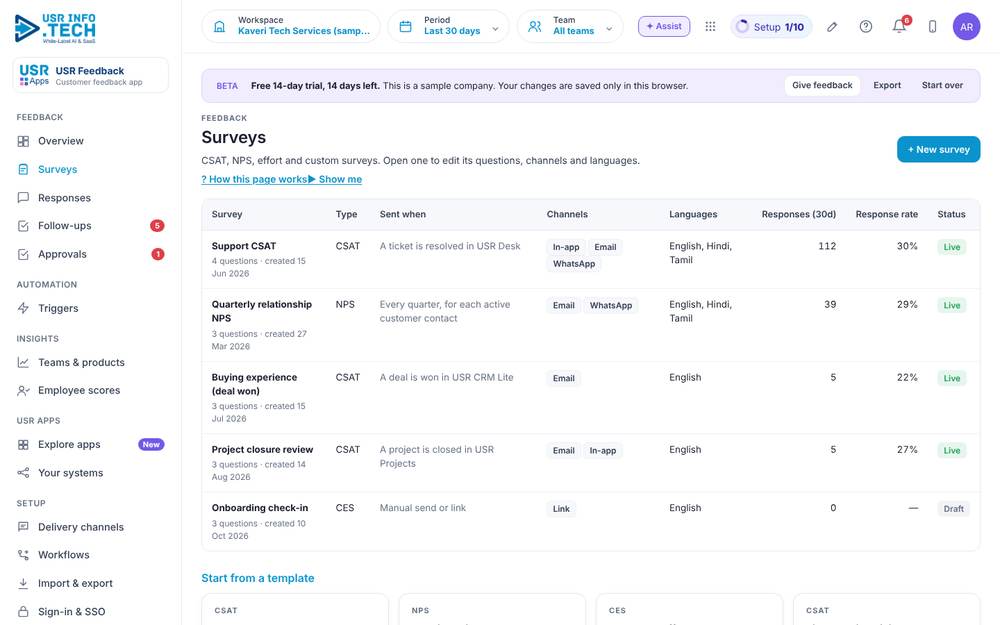Click the pencil edit icon in header
The height and width of the screenshot is (625, 1000).
pos(832,27)
